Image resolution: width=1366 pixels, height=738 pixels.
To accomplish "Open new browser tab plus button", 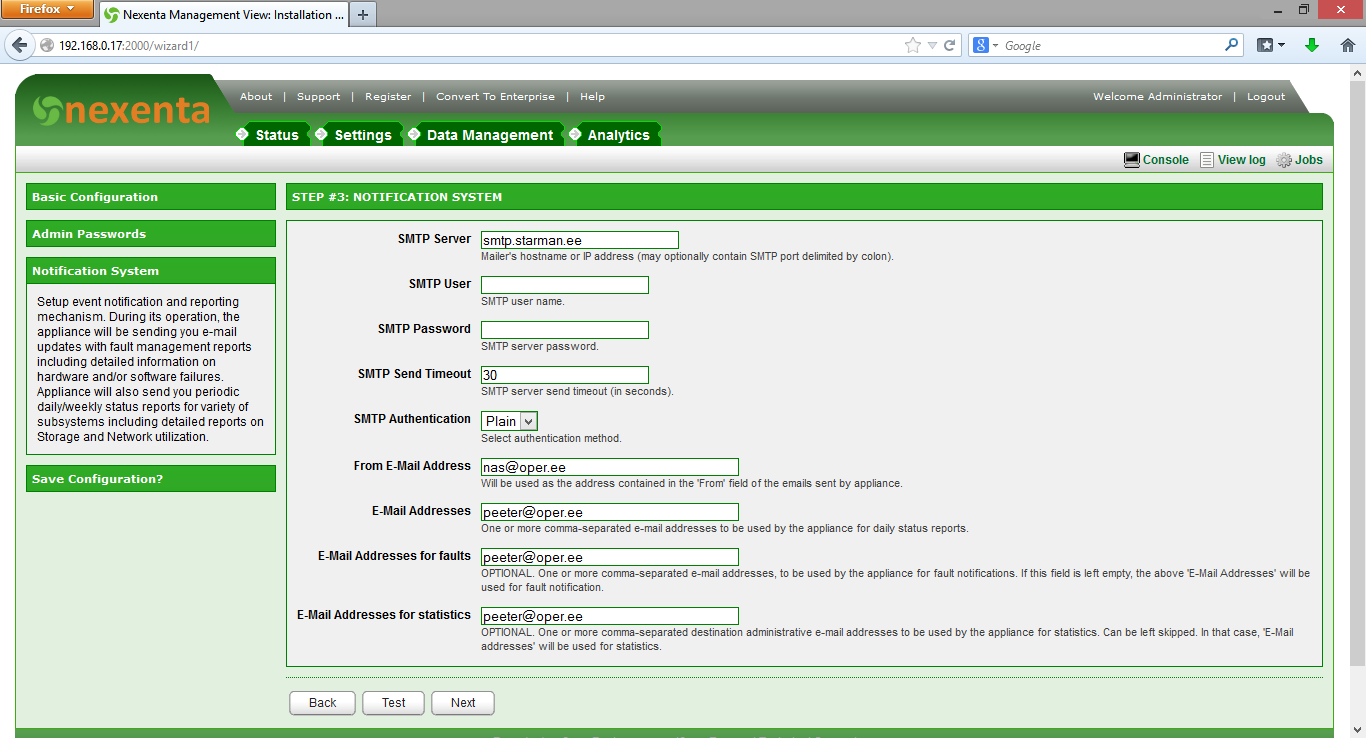I will point(362,14).
